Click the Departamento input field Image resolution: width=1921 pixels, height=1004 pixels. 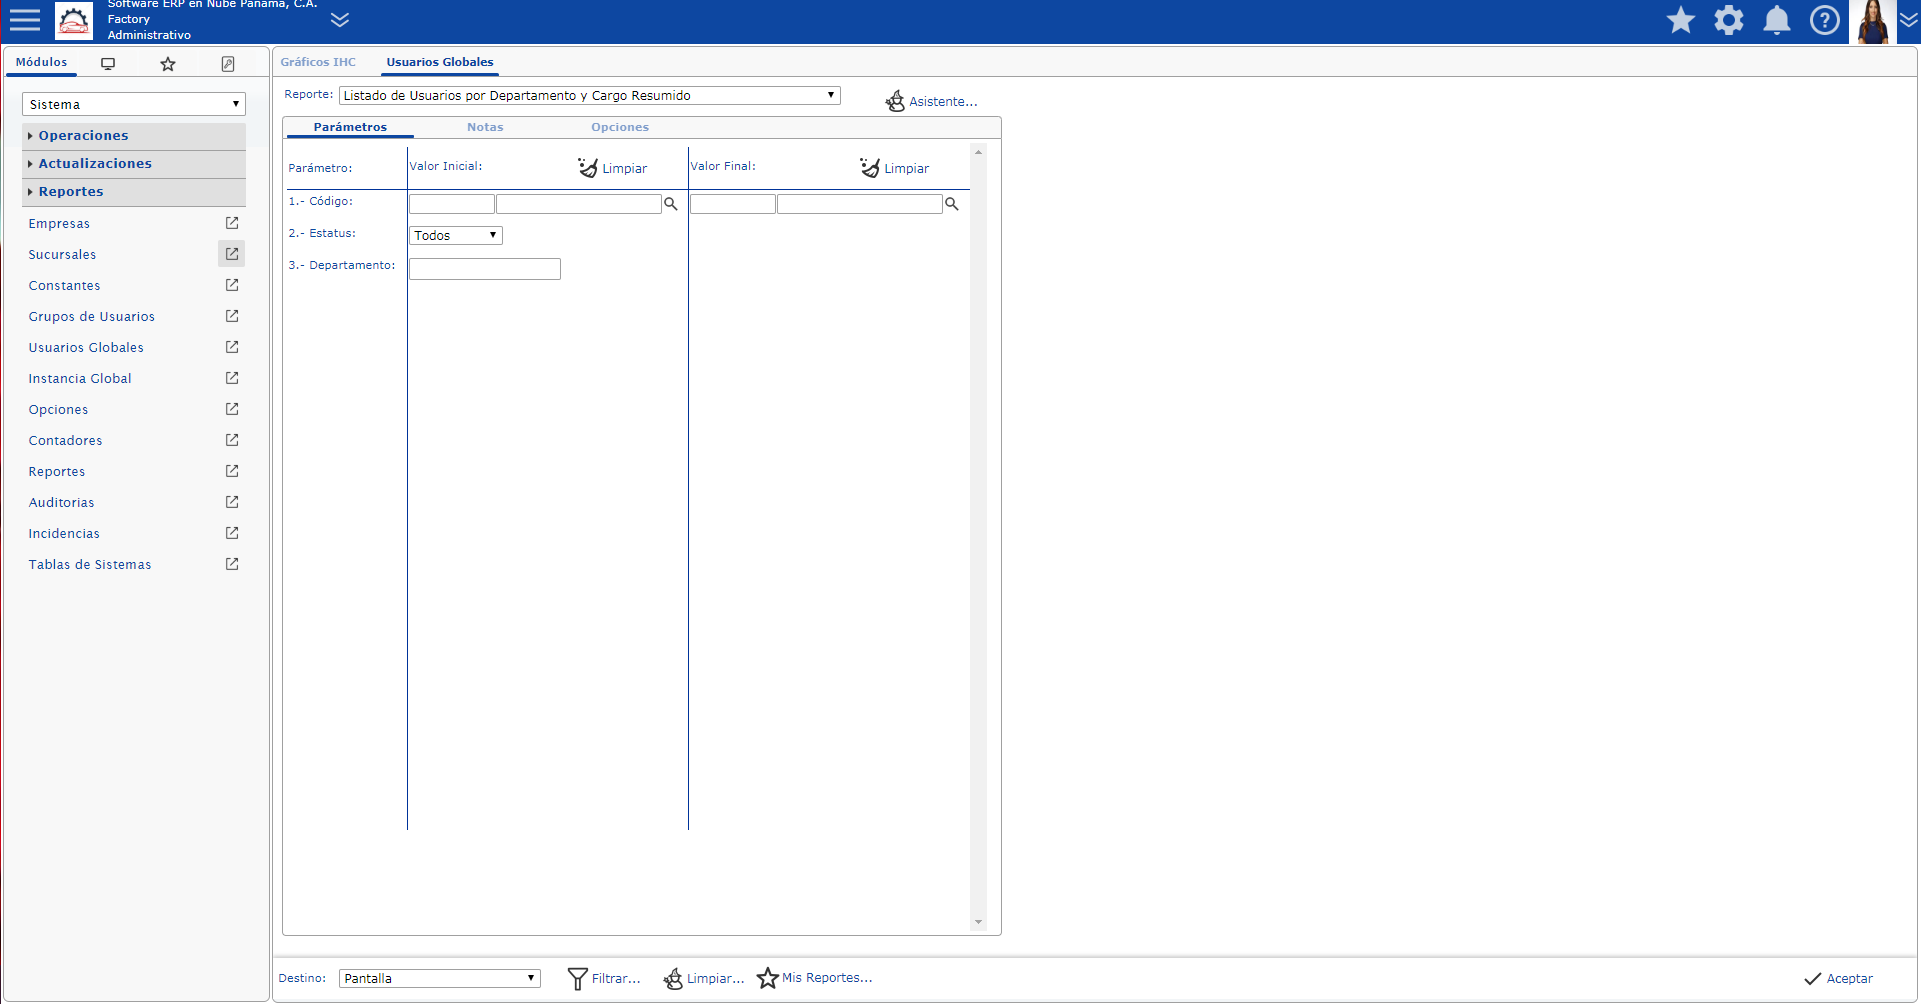pos(485,269)
